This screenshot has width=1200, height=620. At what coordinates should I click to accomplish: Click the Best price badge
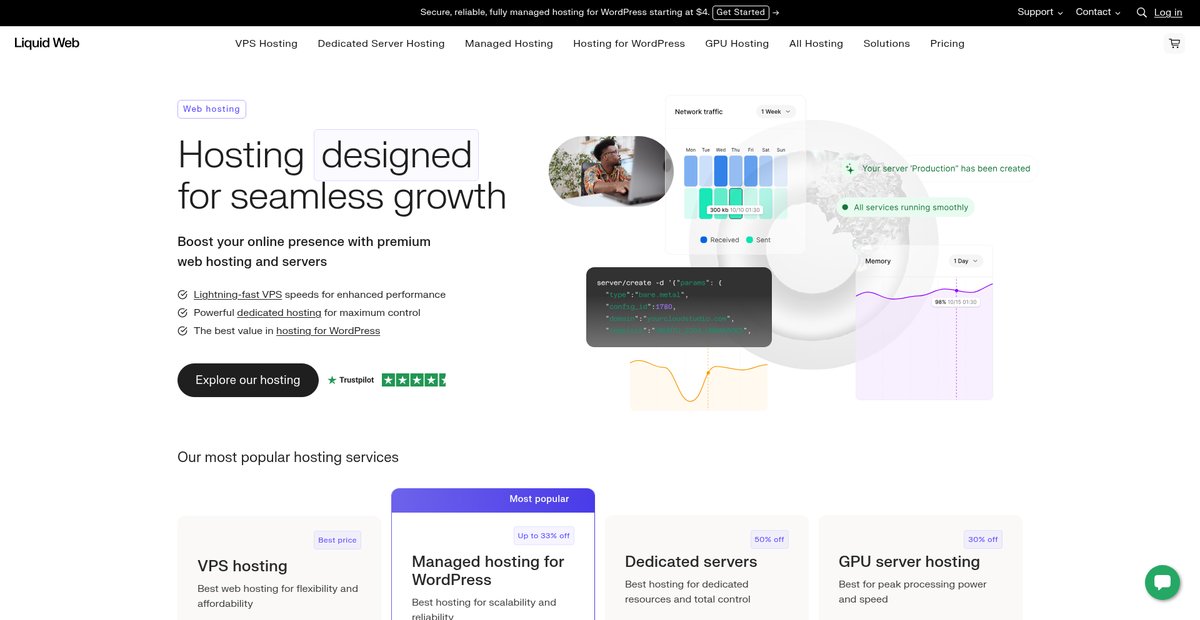click(x=337, y=540)
